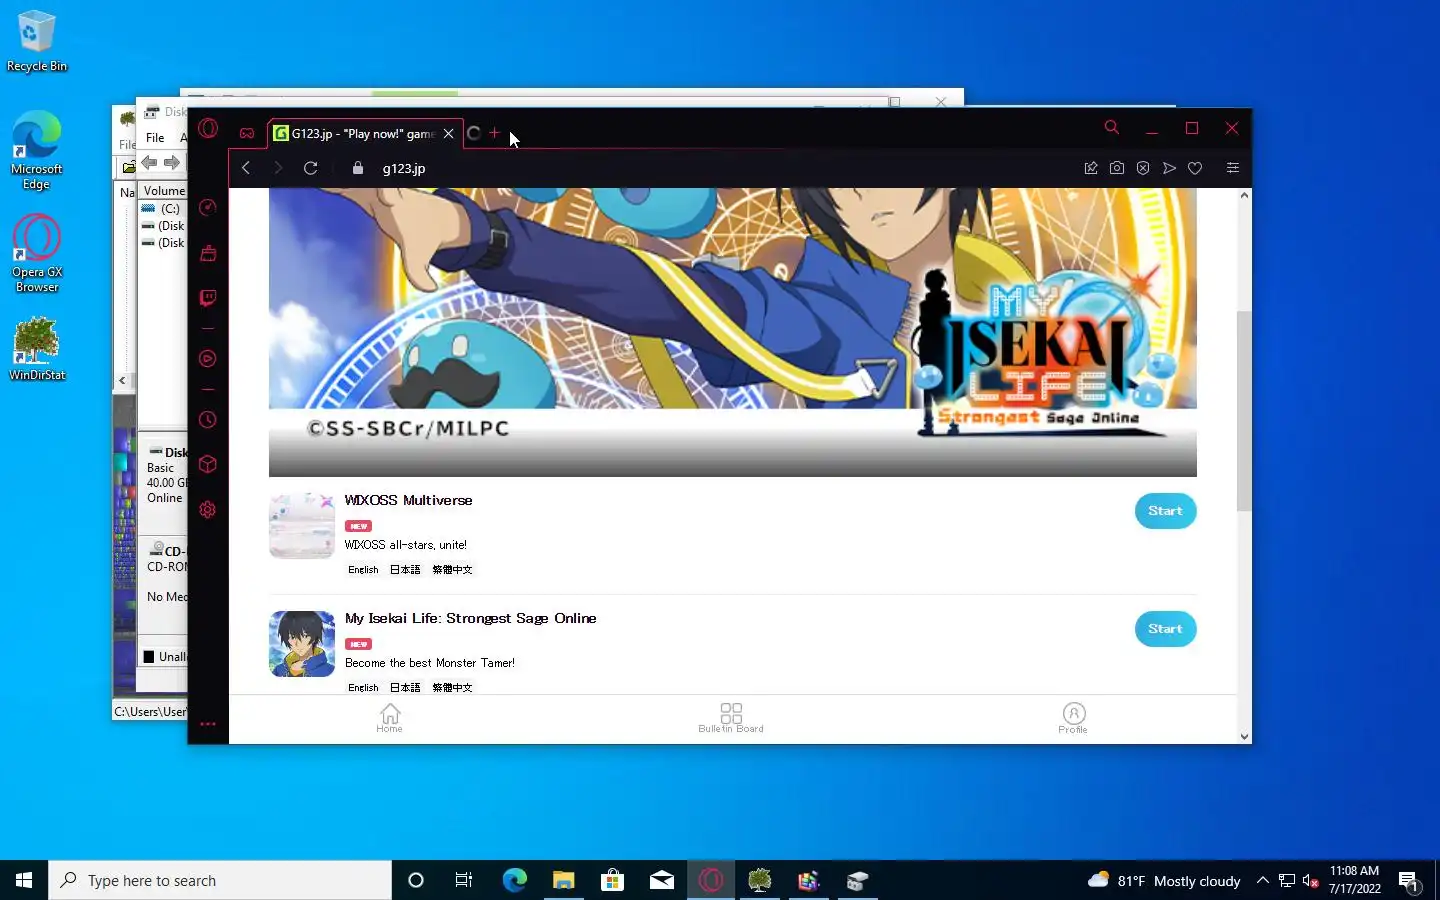Open sidebar setup three-dots icon
Screen dimensions: 1440x900
[208, 724]
